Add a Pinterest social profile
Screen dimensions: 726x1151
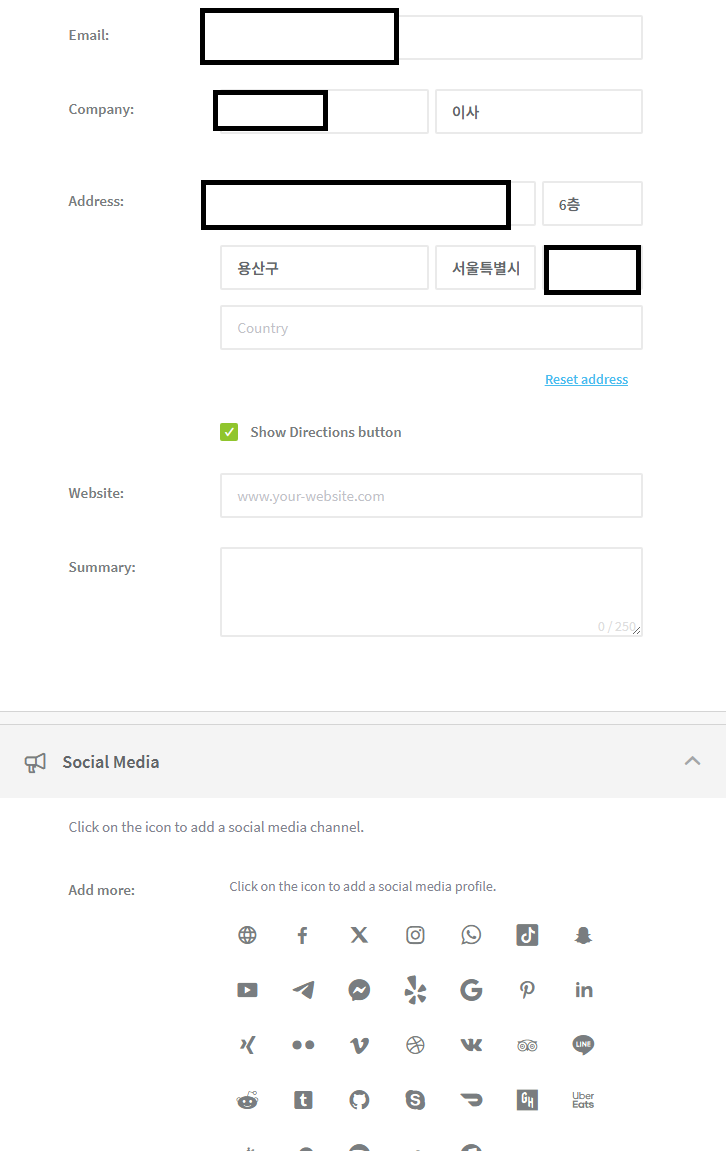point(527,990)
